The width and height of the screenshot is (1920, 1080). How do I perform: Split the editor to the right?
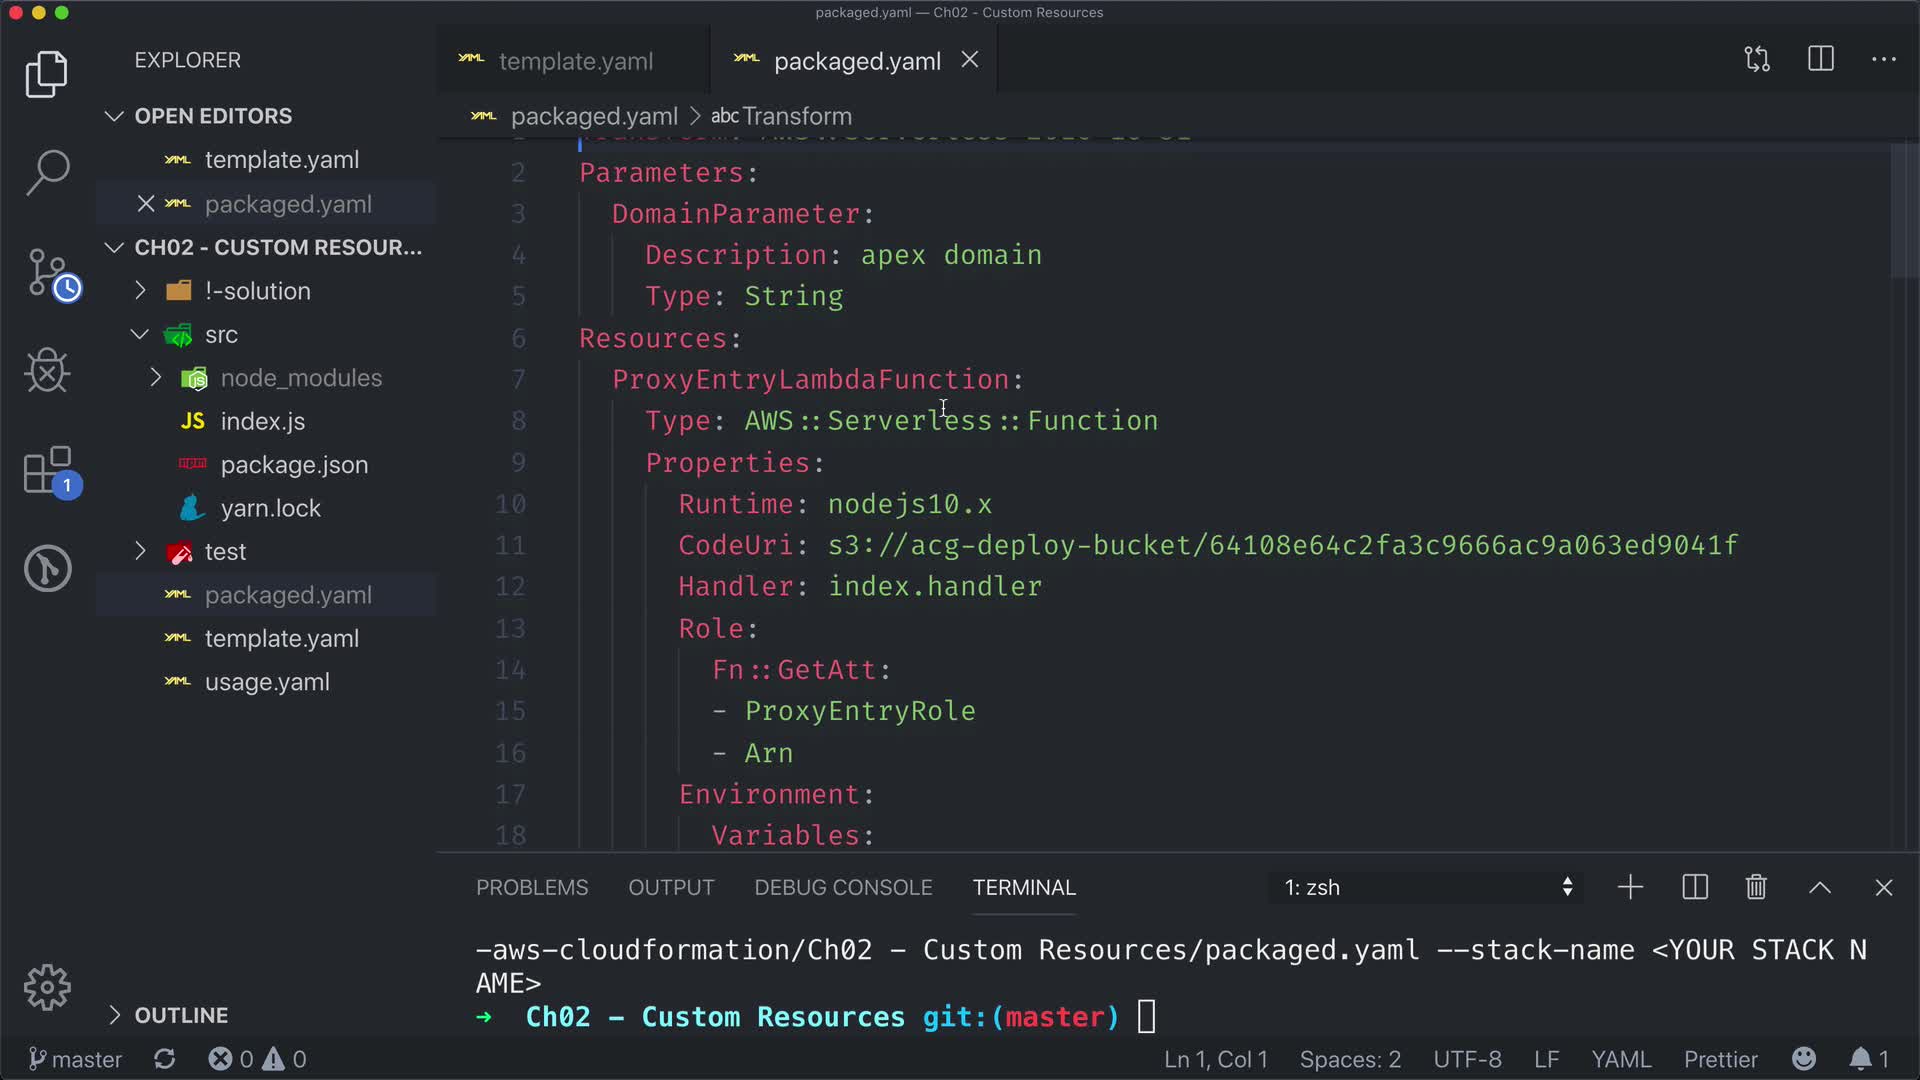pyautogui.click(x=1820, y=60)
